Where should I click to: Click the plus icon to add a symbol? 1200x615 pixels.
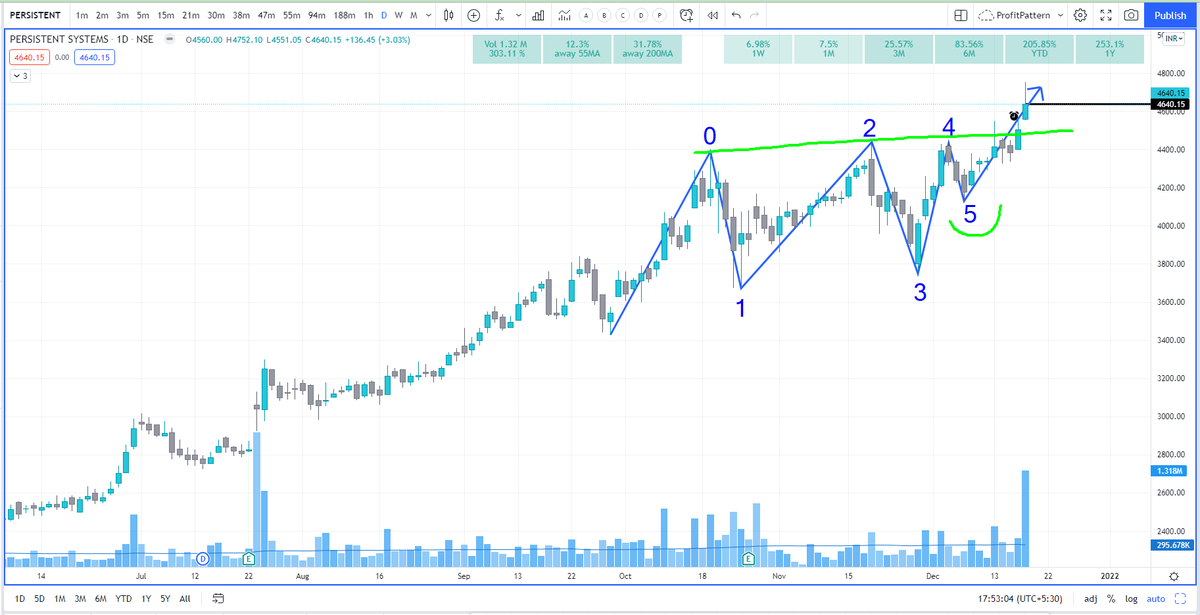[473, 15]
